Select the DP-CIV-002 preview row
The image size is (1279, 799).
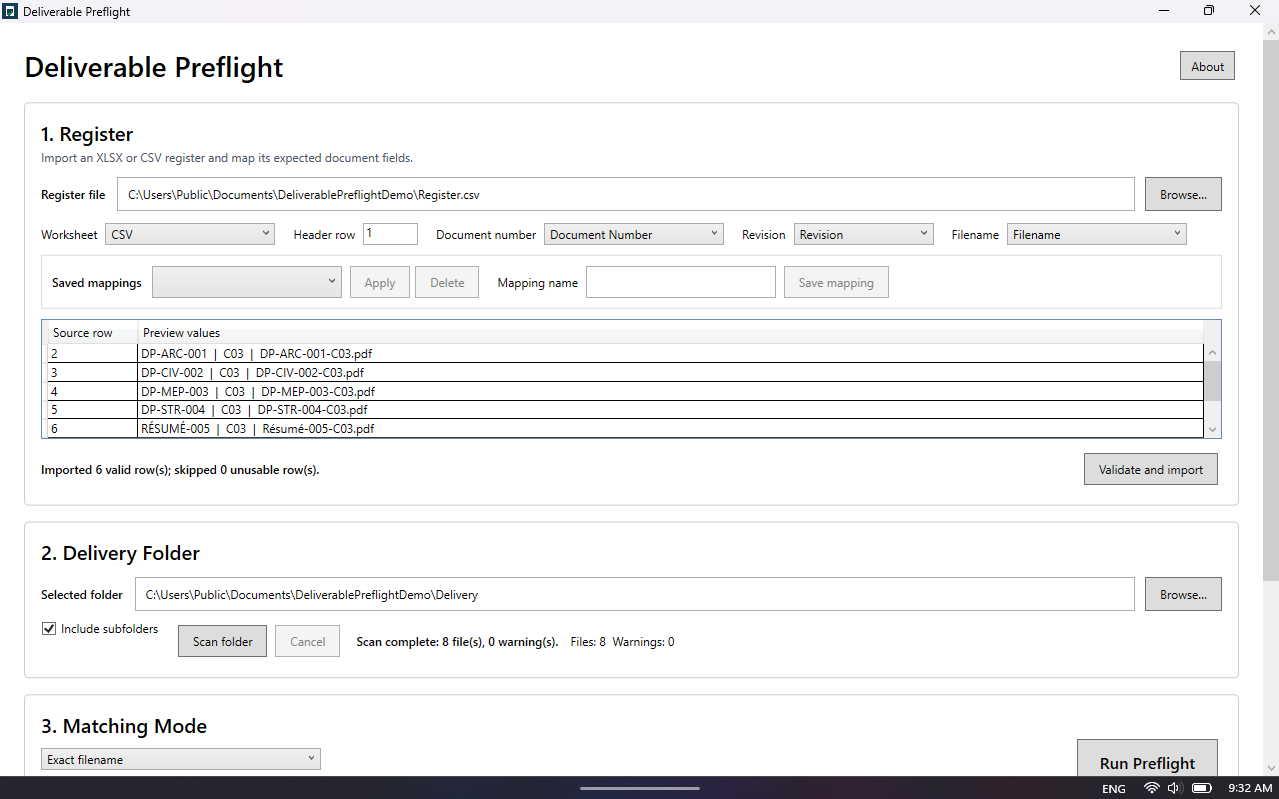click(x=625, y=372)
